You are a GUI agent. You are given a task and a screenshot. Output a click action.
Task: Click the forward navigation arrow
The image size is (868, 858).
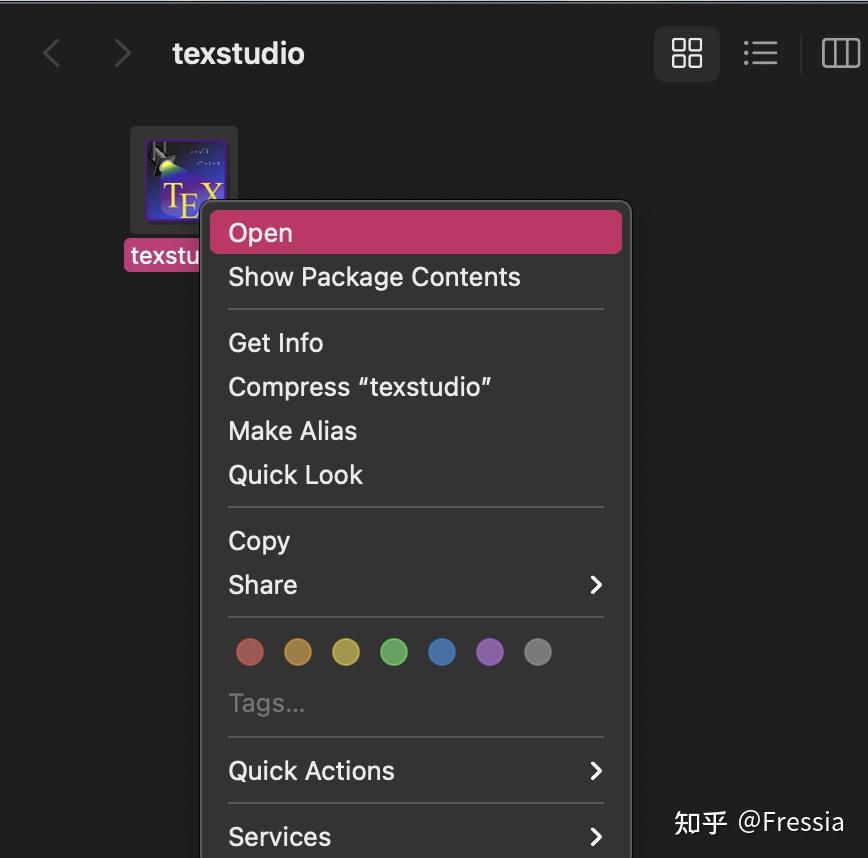(121, 52)
